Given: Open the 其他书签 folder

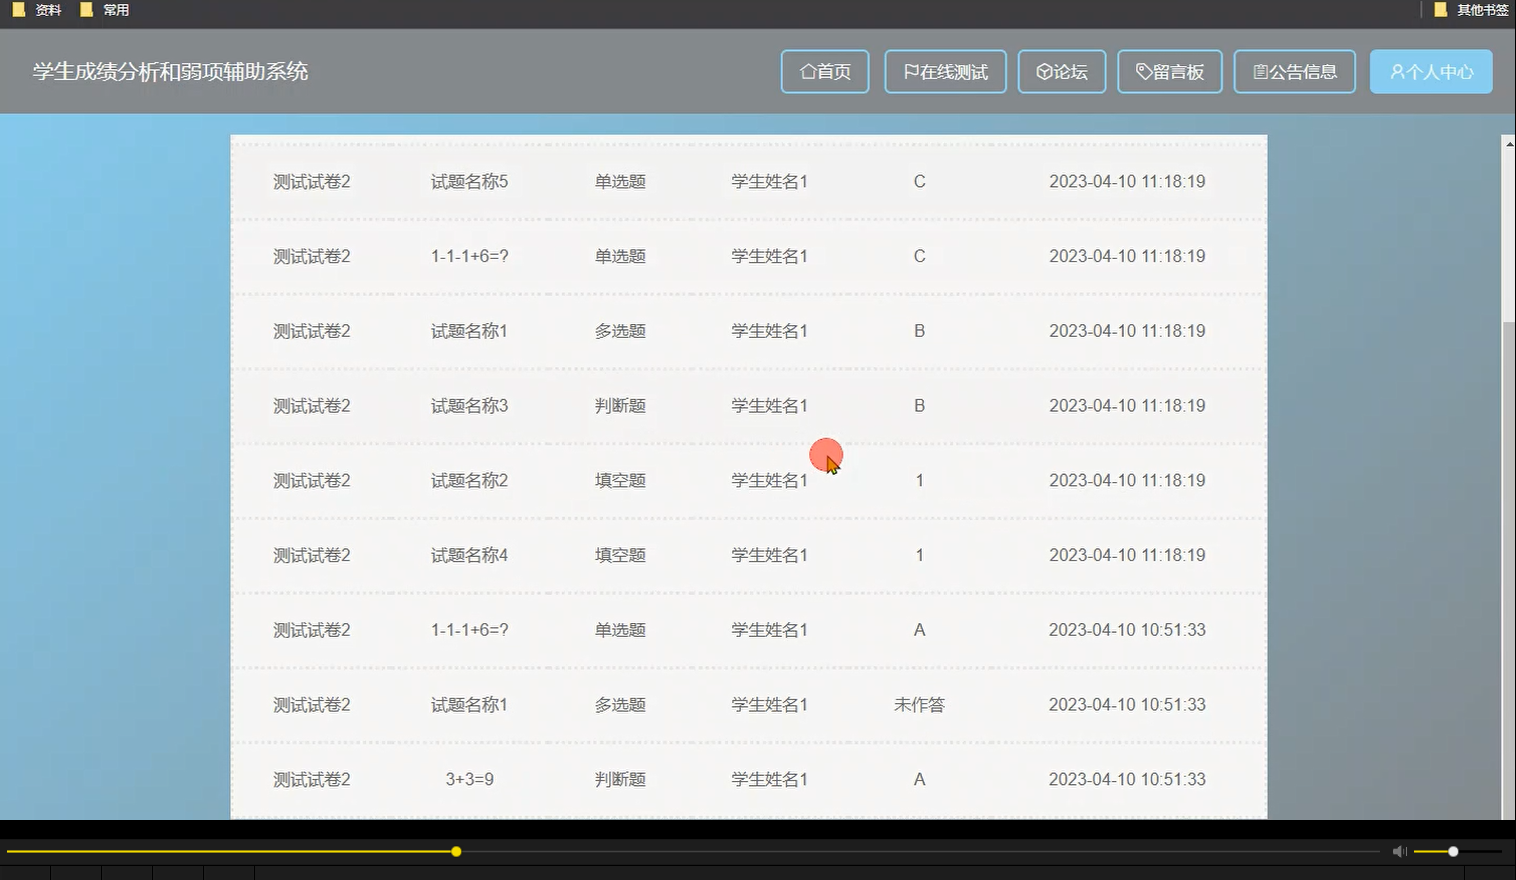Looking at the screenshot, I should tap(1471, 10).
